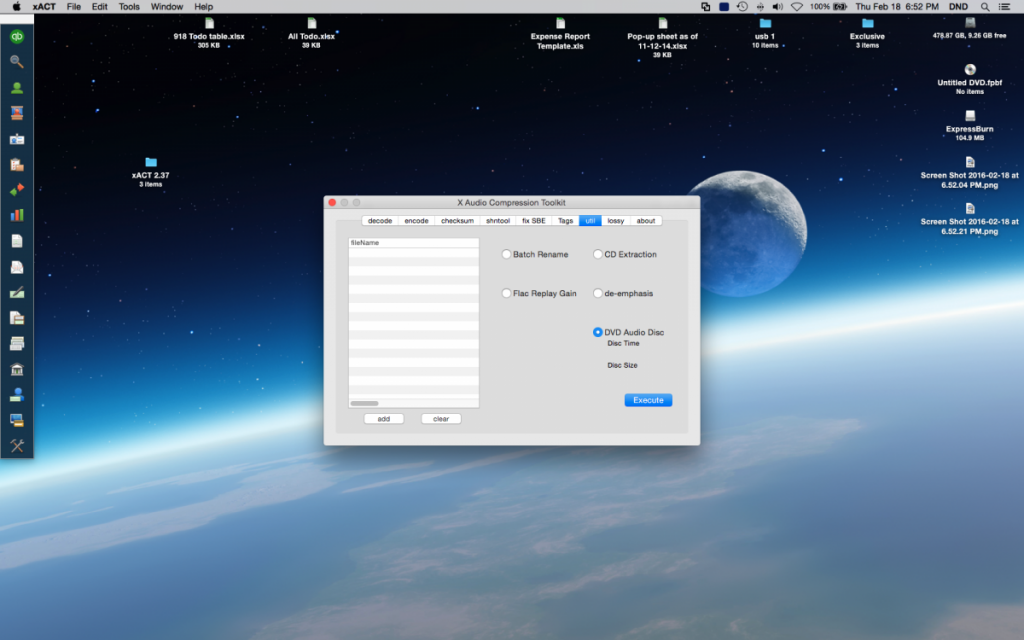This screenshot has width=1024, height=640.
Task: Click the credit card monitor sidebar icon
Action: click(x=17, y=420)
